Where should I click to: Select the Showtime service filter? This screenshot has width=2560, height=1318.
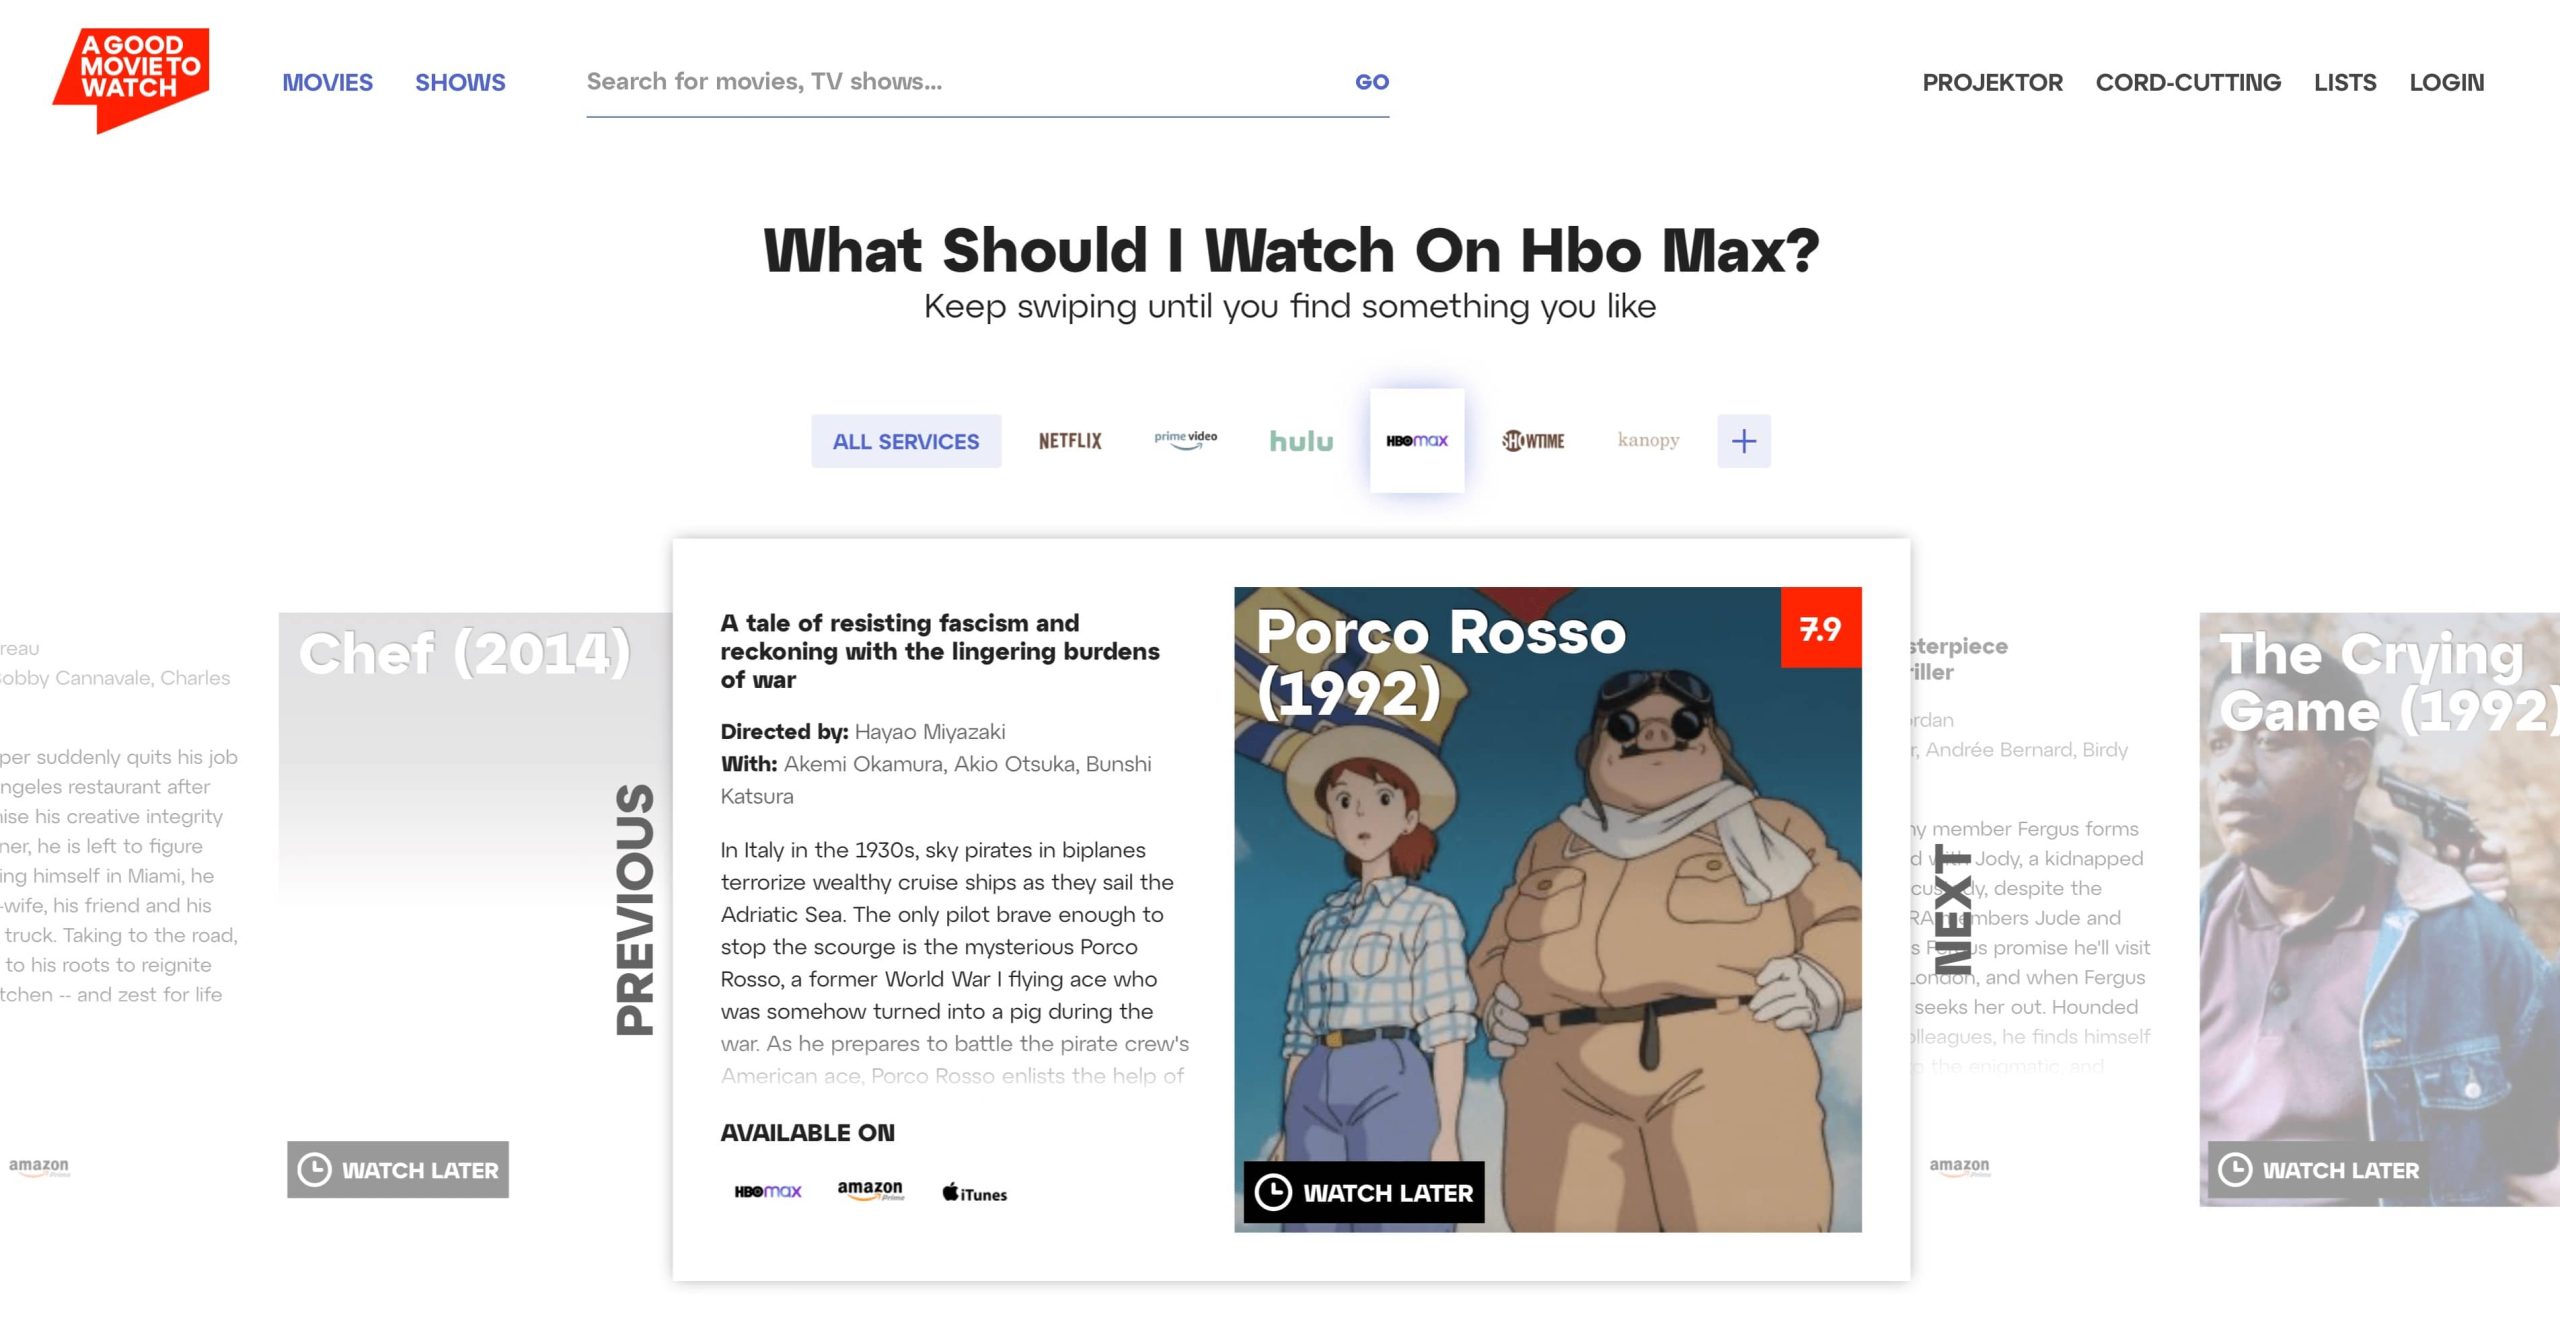(1532, 441)
